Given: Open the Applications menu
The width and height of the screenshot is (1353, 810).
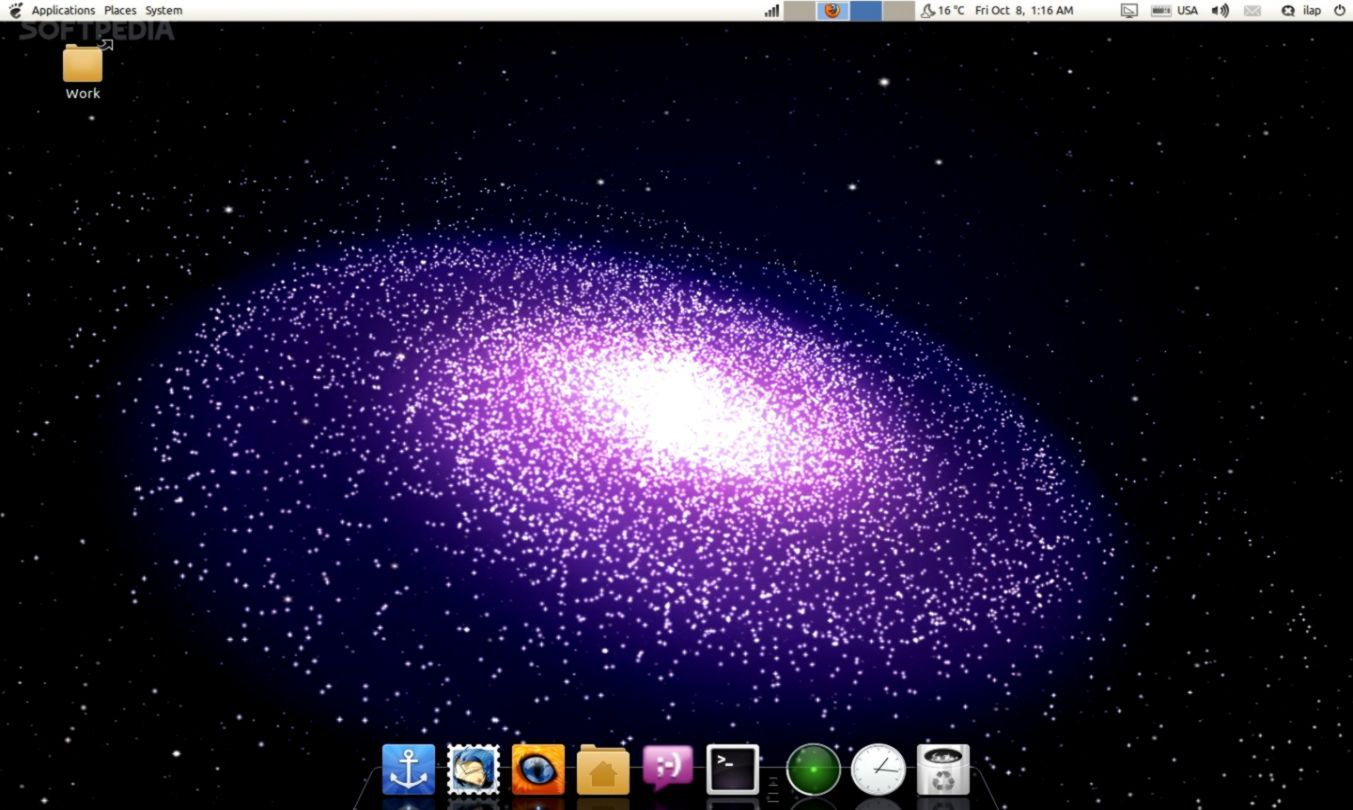Looking at the screenshot, I should click(63, 10).
